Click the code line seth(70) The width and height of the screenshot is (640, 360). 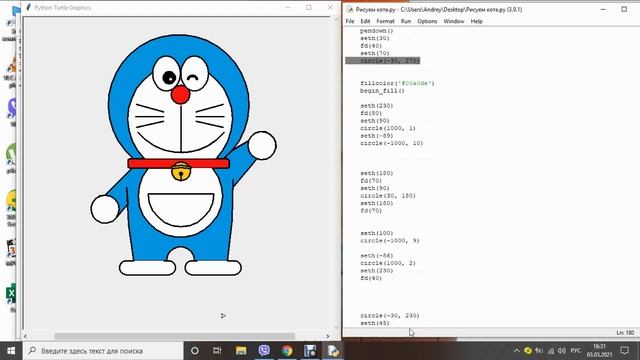[x=375, y=53]
